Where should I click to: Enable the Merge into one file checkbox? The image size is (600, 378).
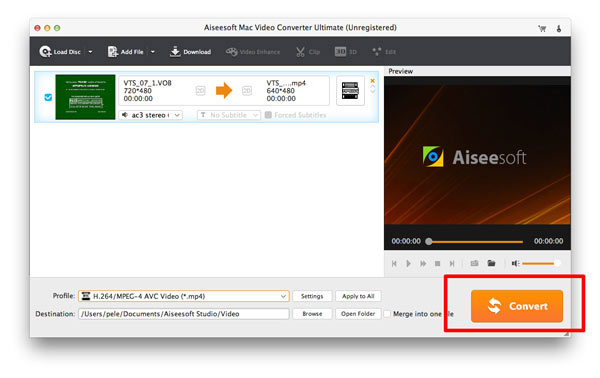387,314
